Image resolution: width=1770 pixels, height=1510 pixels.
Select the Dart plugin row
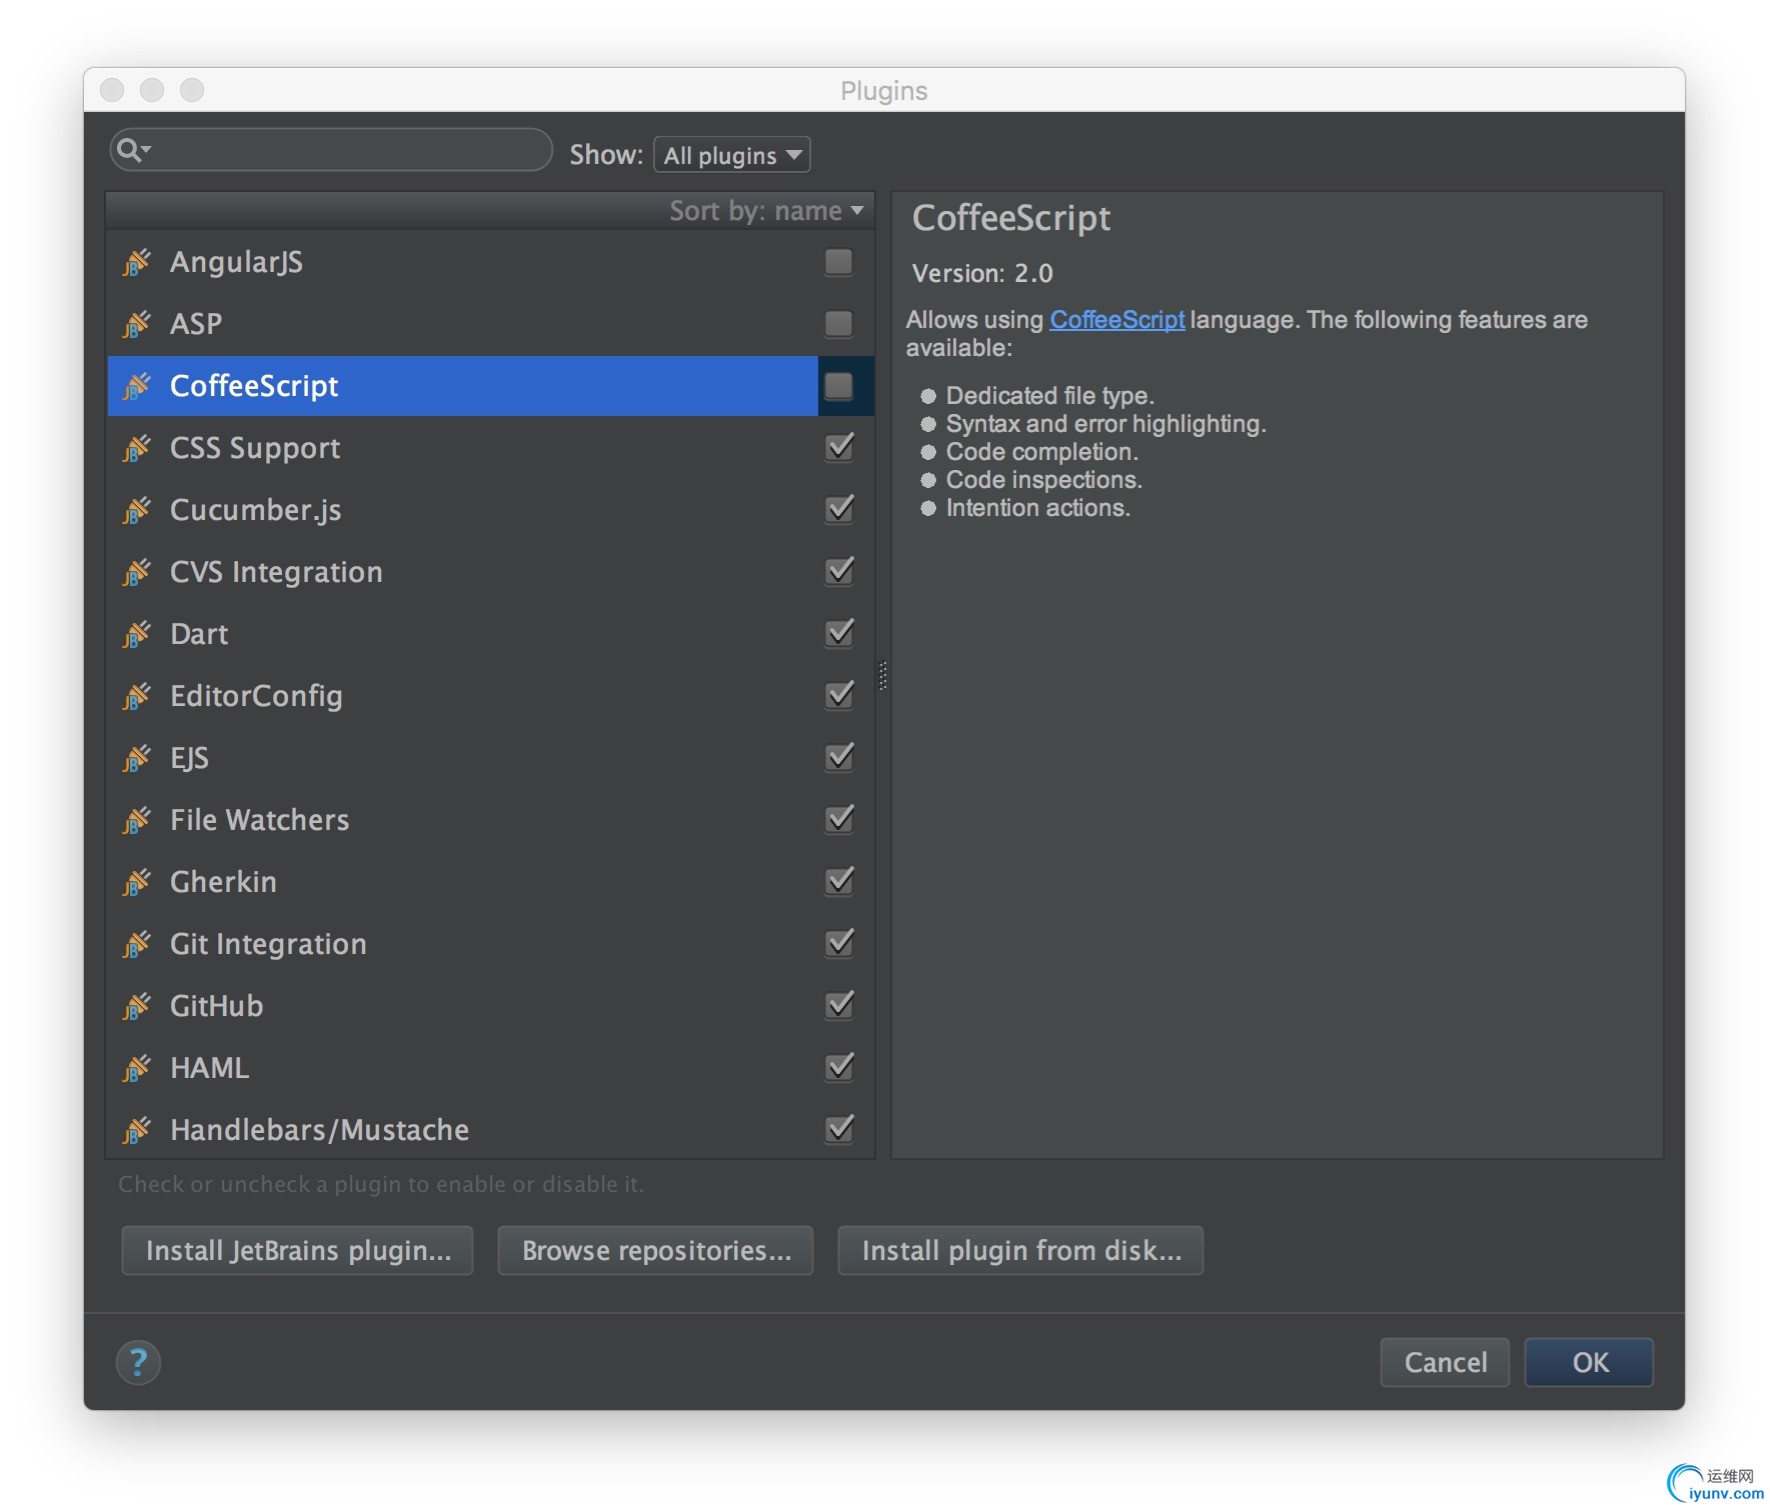point(490,634)
